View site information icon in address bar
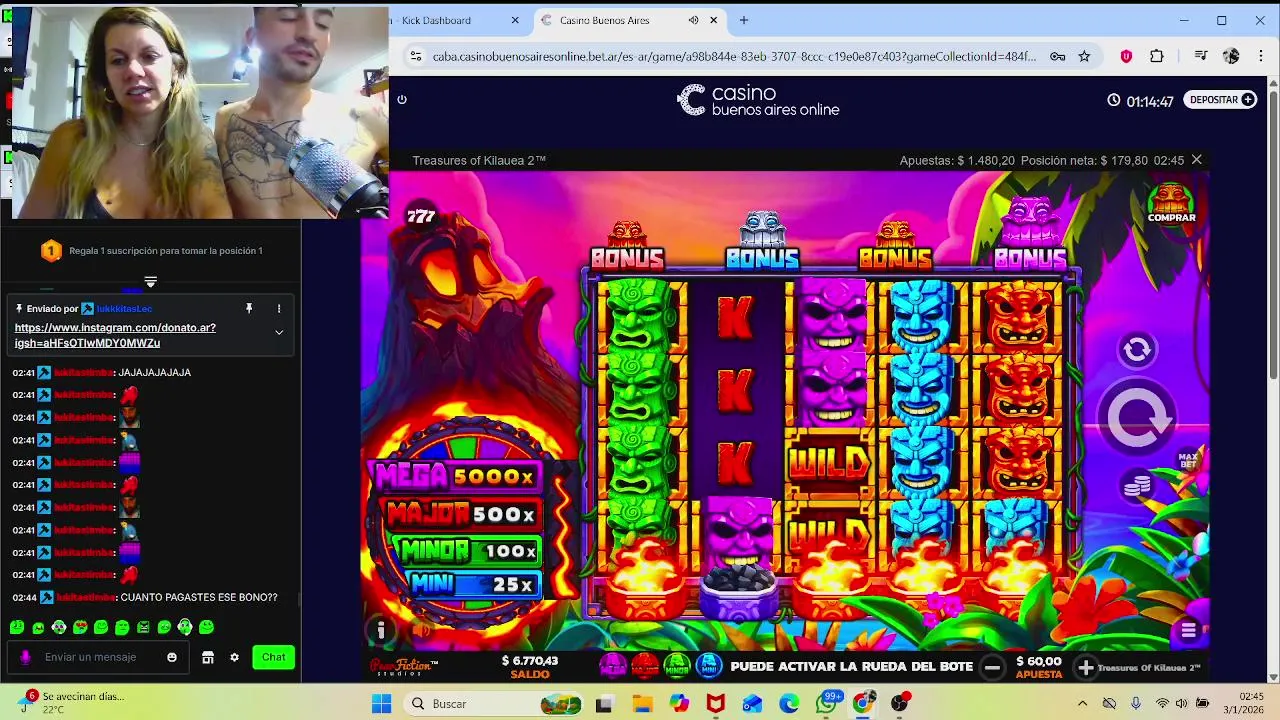This screenshot has width=1280, height=720. [416, 57]
